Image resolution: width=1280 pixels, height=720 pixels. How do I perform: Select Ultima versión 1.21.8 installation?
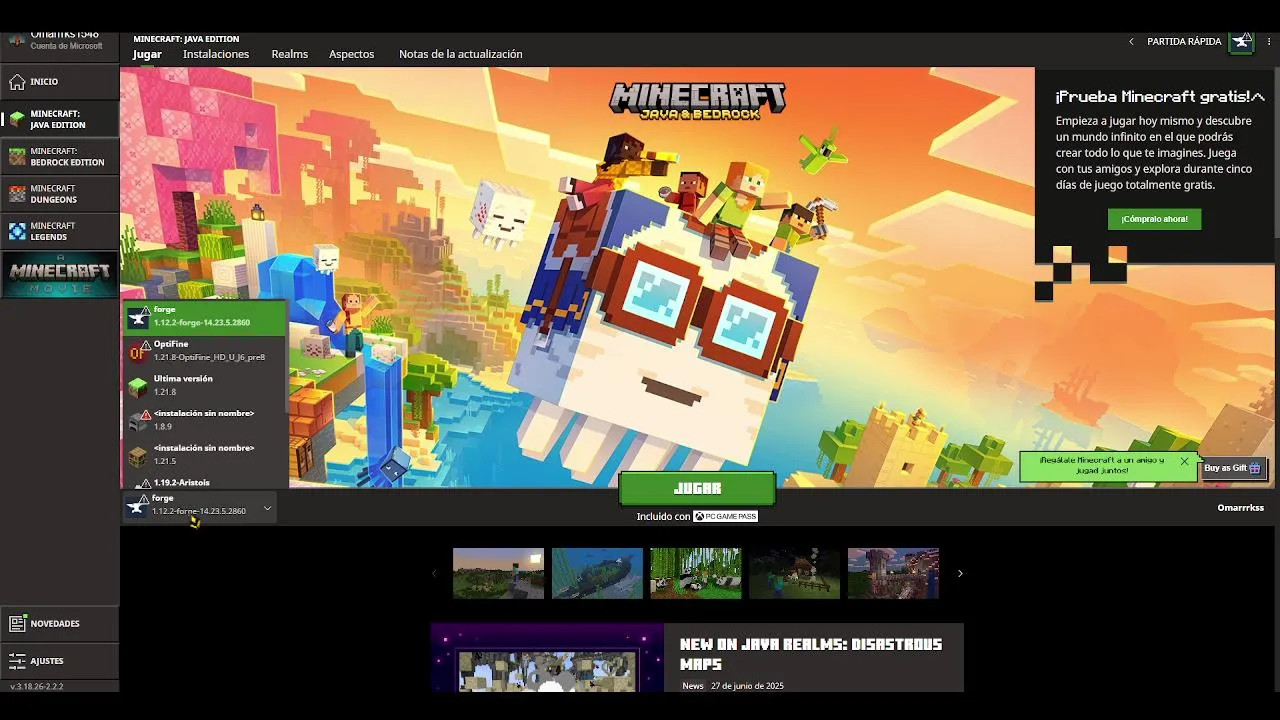point(205,386)
